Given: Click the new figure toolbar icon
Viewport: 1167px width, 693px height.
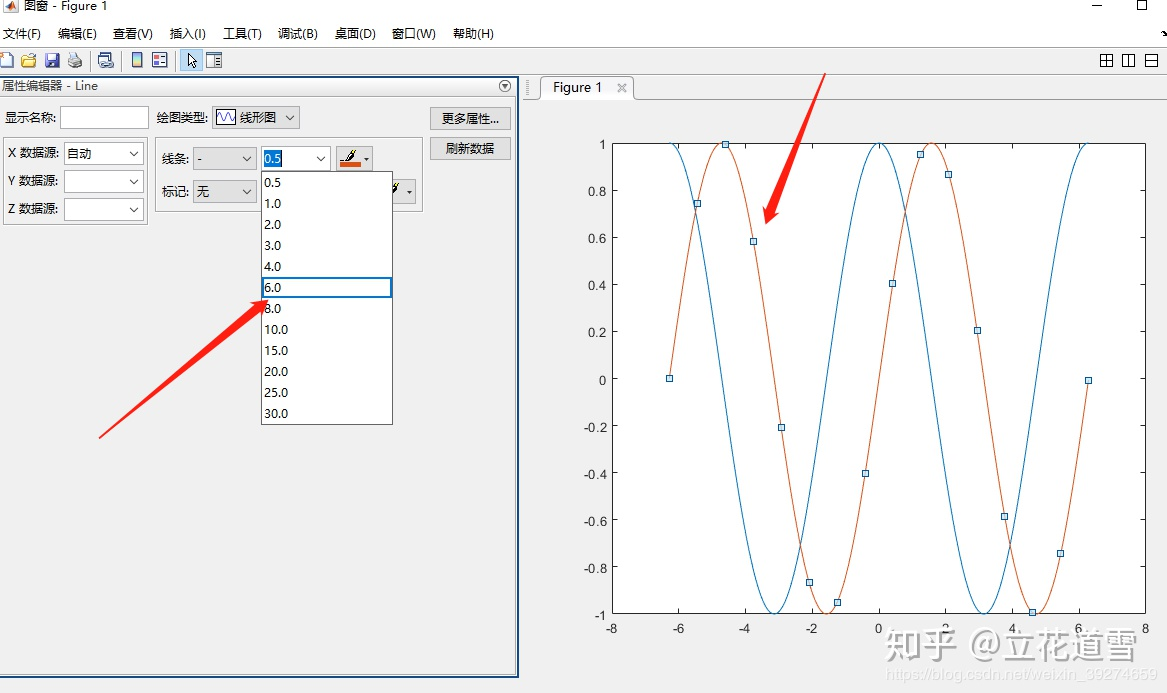Looking at the screenshot, I should tap(7, 60).
